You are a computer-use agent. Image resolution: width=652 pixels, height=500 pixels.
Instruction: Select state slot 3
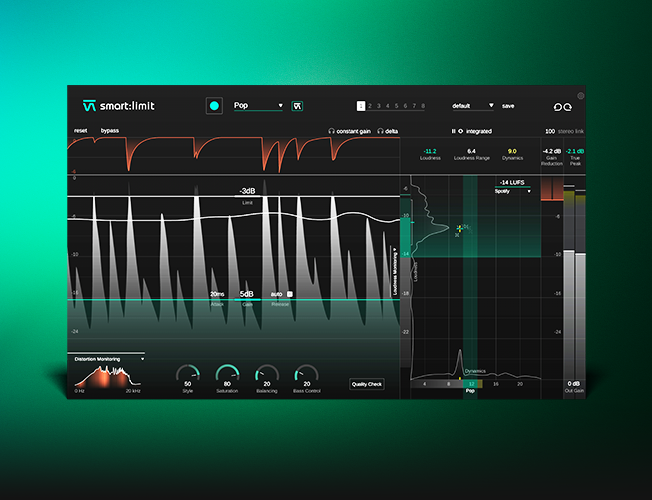coord(379,106)
